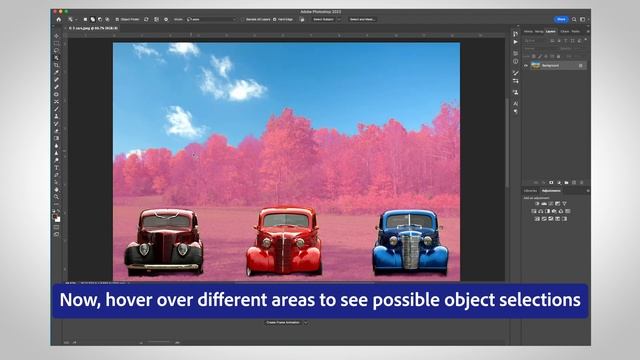Click the Background layer thumbnail
The width and height of the screenshot is (640, 360).
tap(536, 65)
